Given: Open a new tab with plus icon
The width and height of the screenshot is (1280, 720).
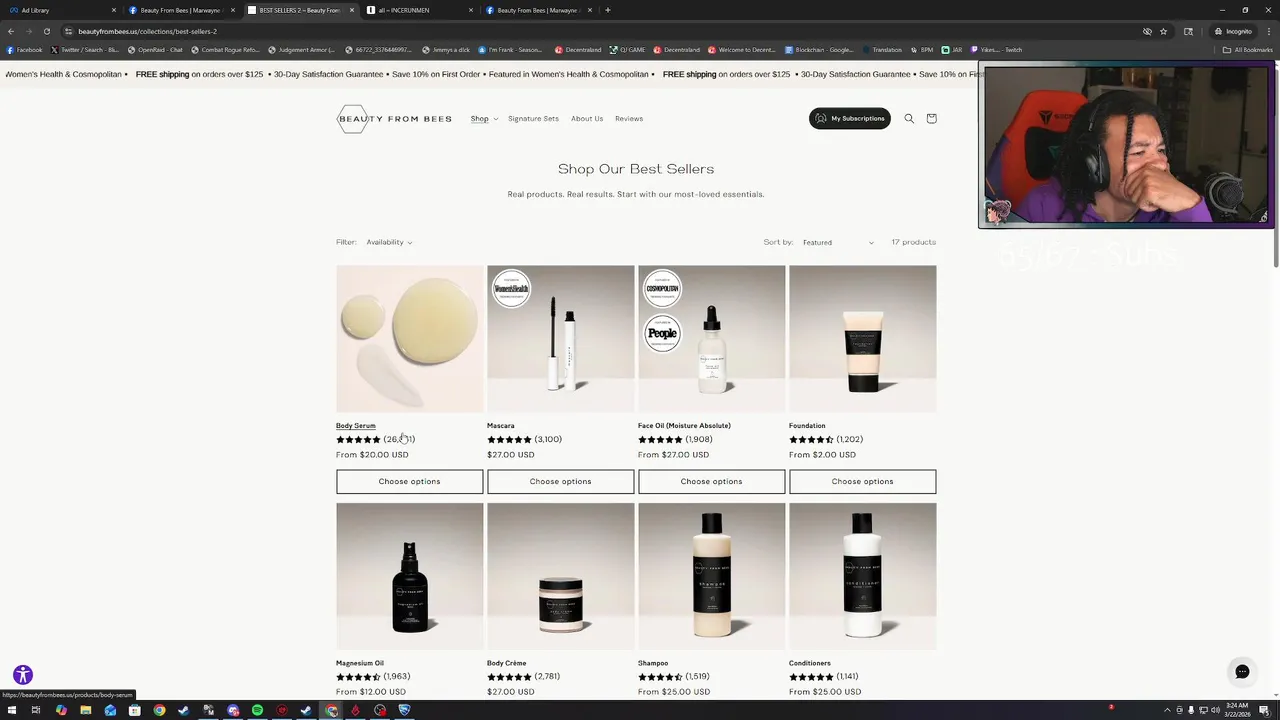Looking at the screenshot, I should [x=608, y=10].
